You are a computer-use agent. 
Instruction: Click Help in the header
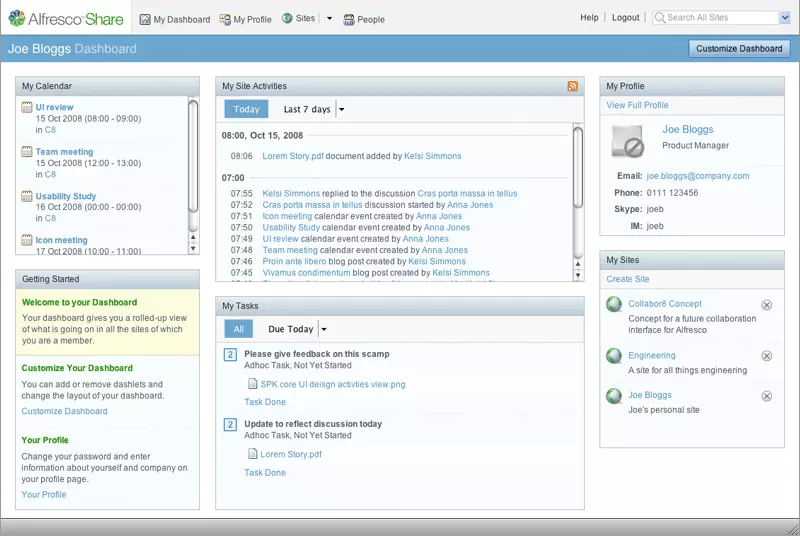click(589, 17)
